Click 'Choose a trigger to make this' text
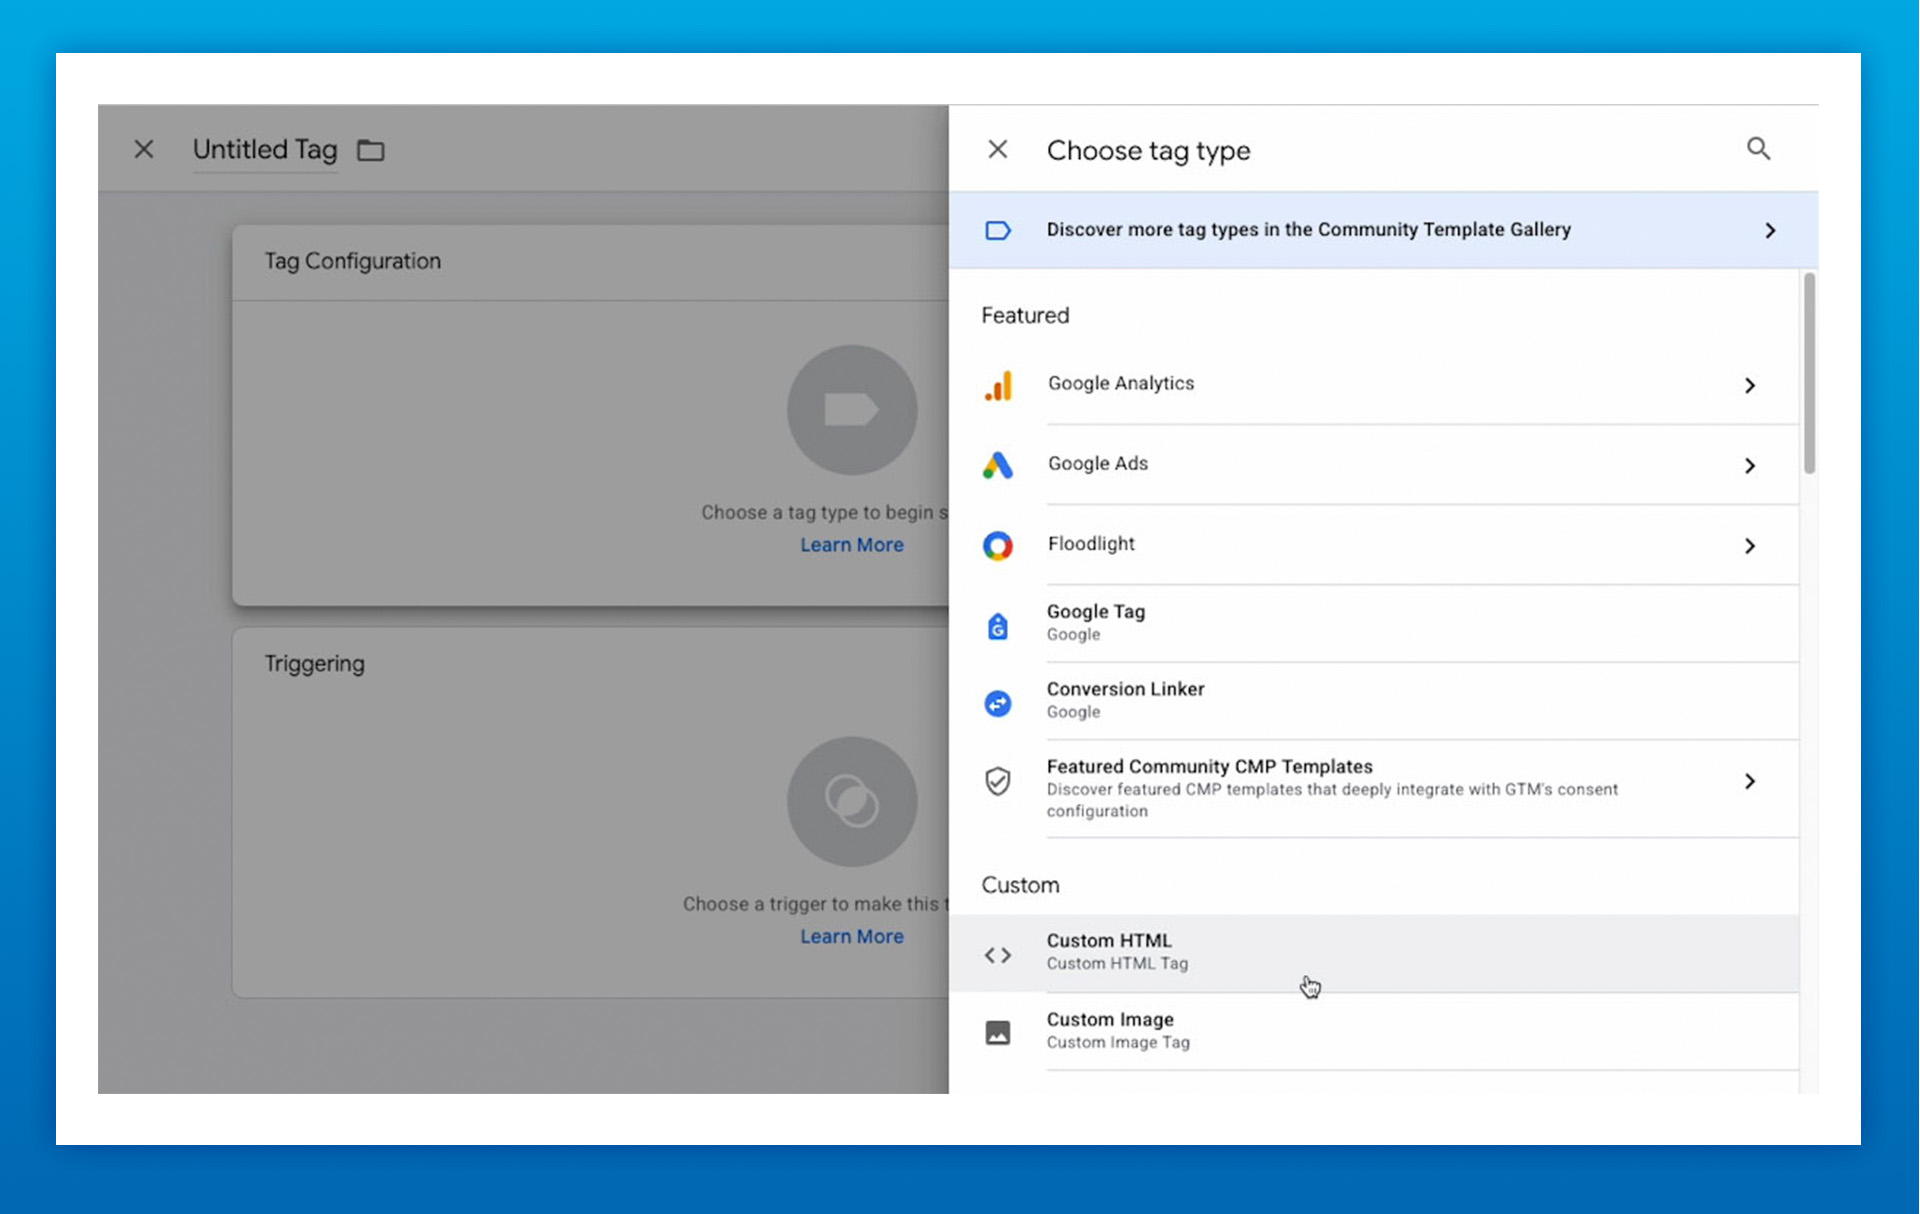The image size is (1920, 1214). (815, 904)
